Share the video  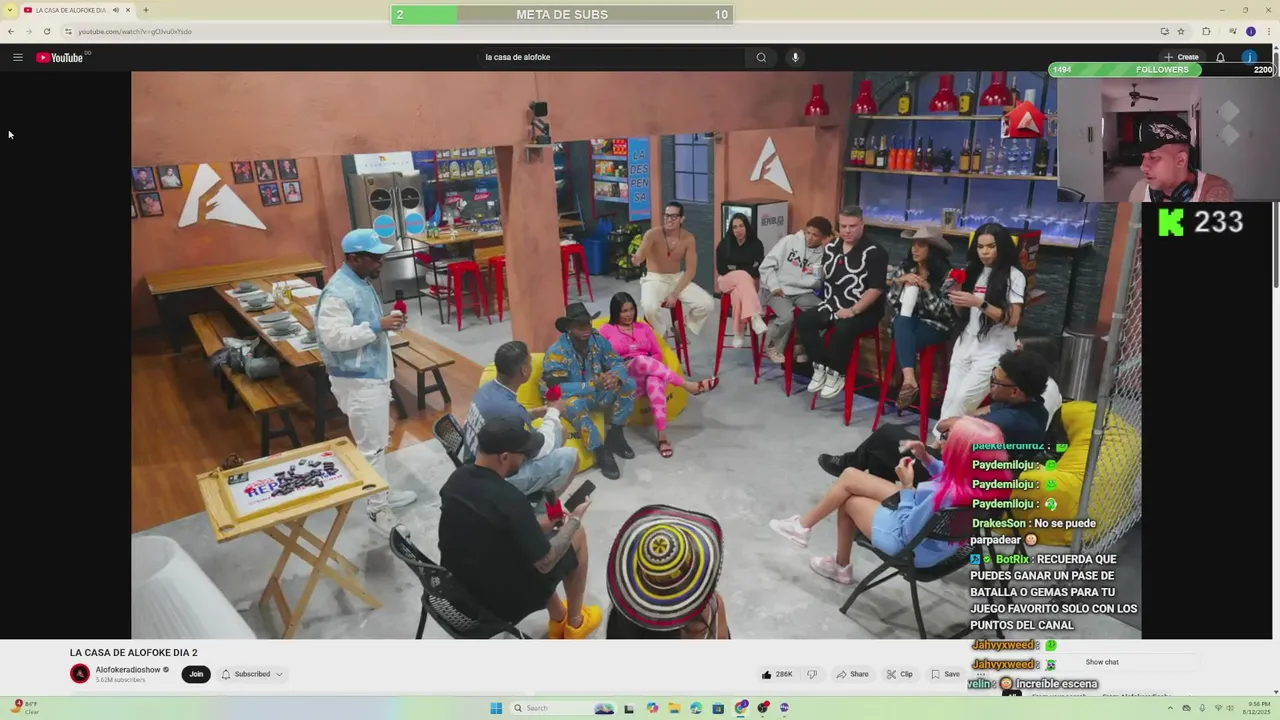(853, 674)
